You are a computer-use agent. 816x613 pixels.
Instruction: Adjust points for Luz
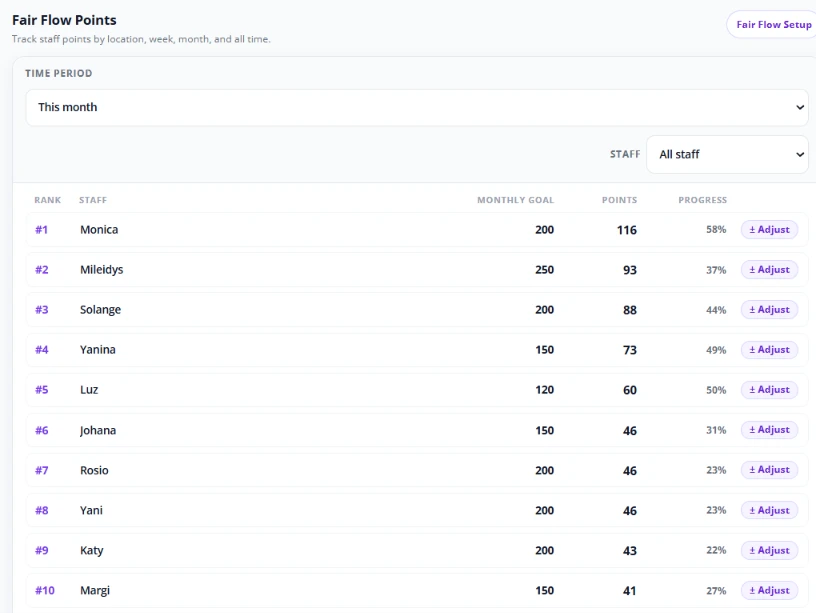pos(769,390)
